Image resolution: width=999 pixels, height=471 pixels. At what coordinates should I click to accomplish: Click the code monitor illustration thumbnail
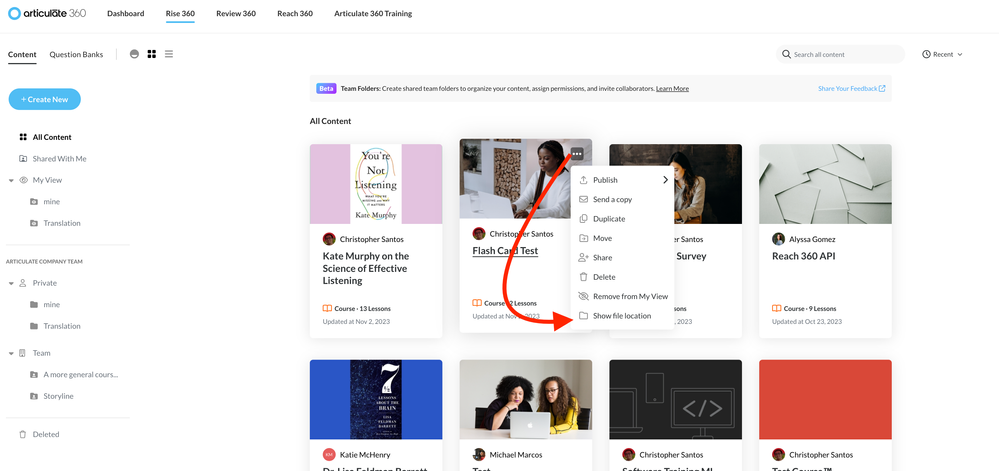(x=675, y=399)
